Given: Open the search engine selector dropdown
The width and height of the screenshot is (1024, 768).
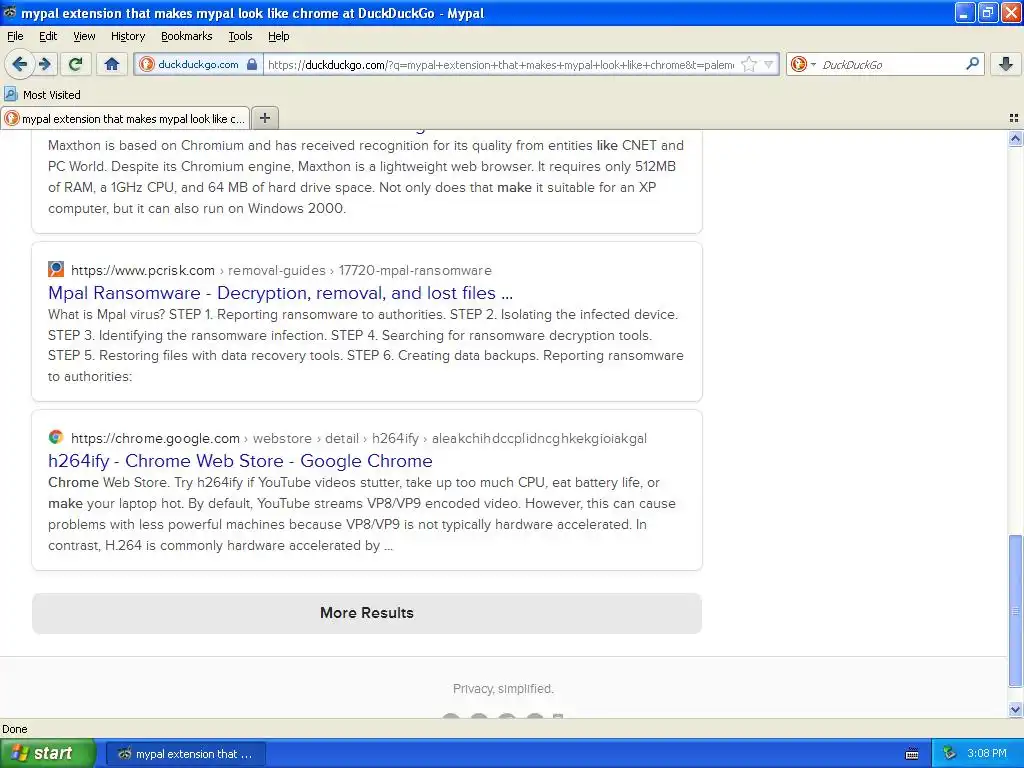Looking at the screenshot, I should click(803, 64).
